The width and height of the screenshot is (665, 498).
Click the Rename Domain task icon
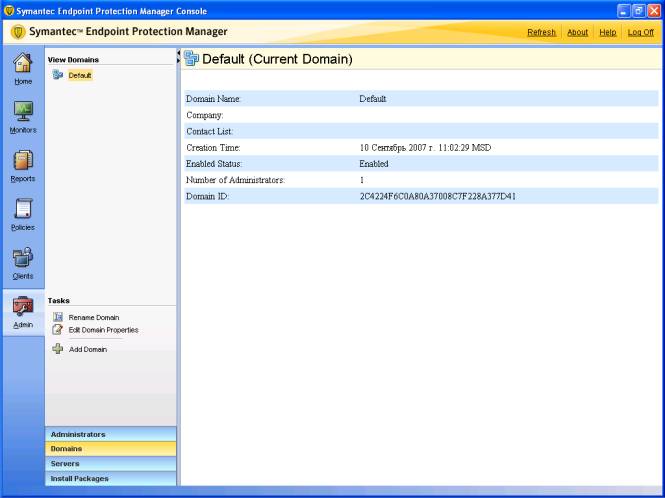coord(58,317)
